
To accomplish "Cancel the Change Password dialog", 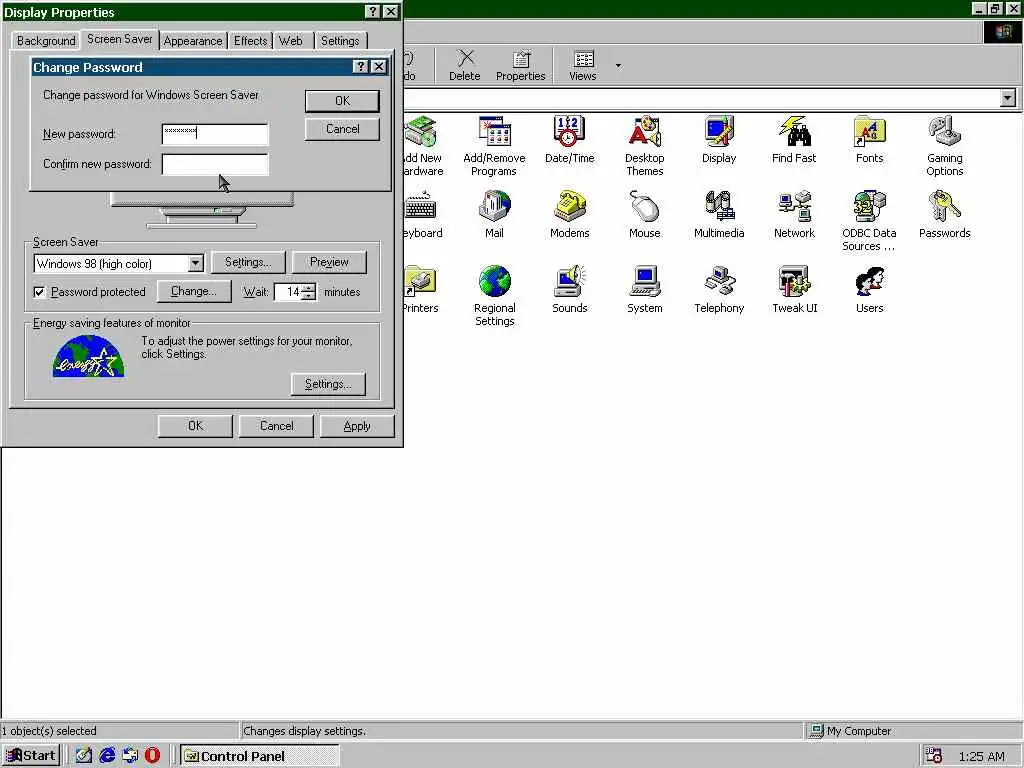I will 342,129.
